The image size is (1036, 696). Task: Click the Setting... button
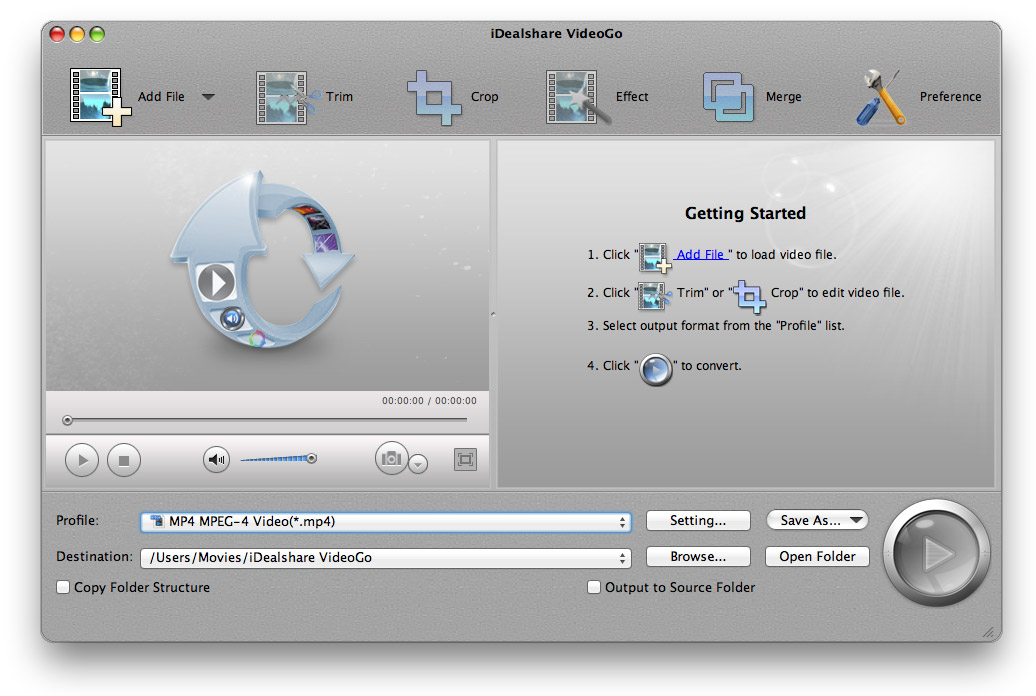698,521
